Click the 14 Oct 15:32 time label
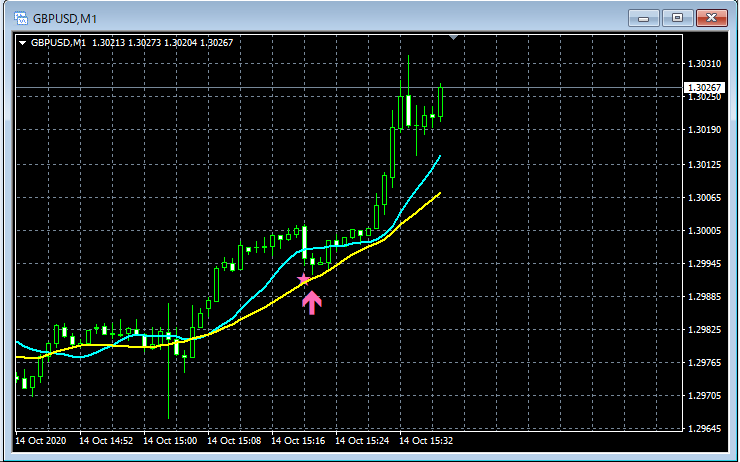This screenshot has width=740, height=462. click(426, 441)
